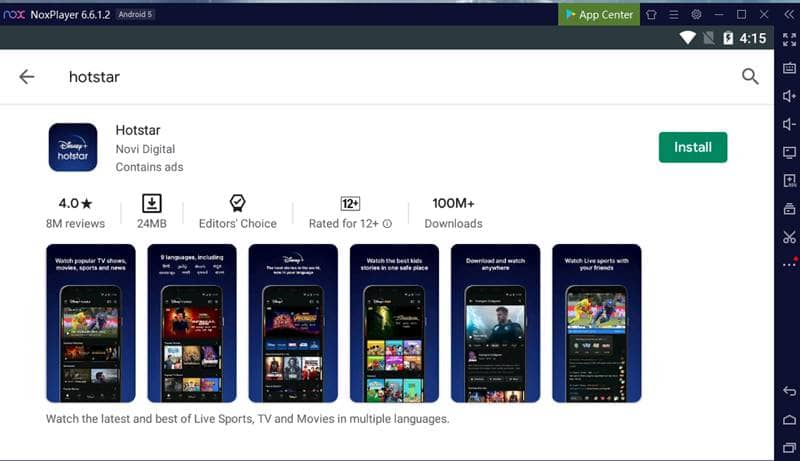Click the 100M+ Downloads stat
The width and height of the screenshot is (800, 461).
point(453,213)
